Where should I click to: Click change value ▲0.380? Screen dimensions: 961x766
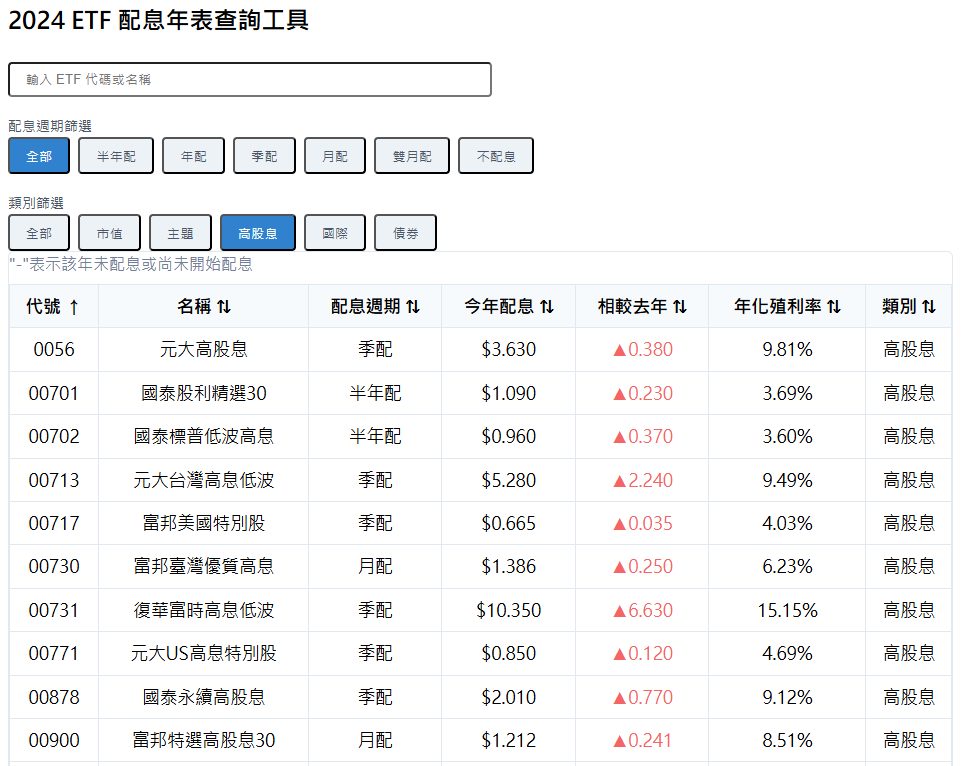click(x=642, y=349)
